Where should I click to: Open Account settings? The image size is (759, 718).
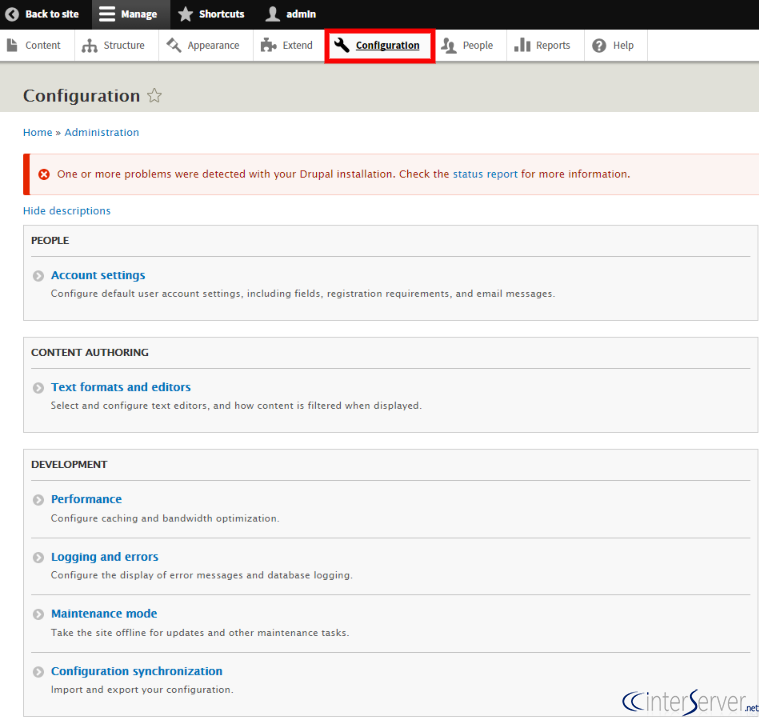point(98,275)
